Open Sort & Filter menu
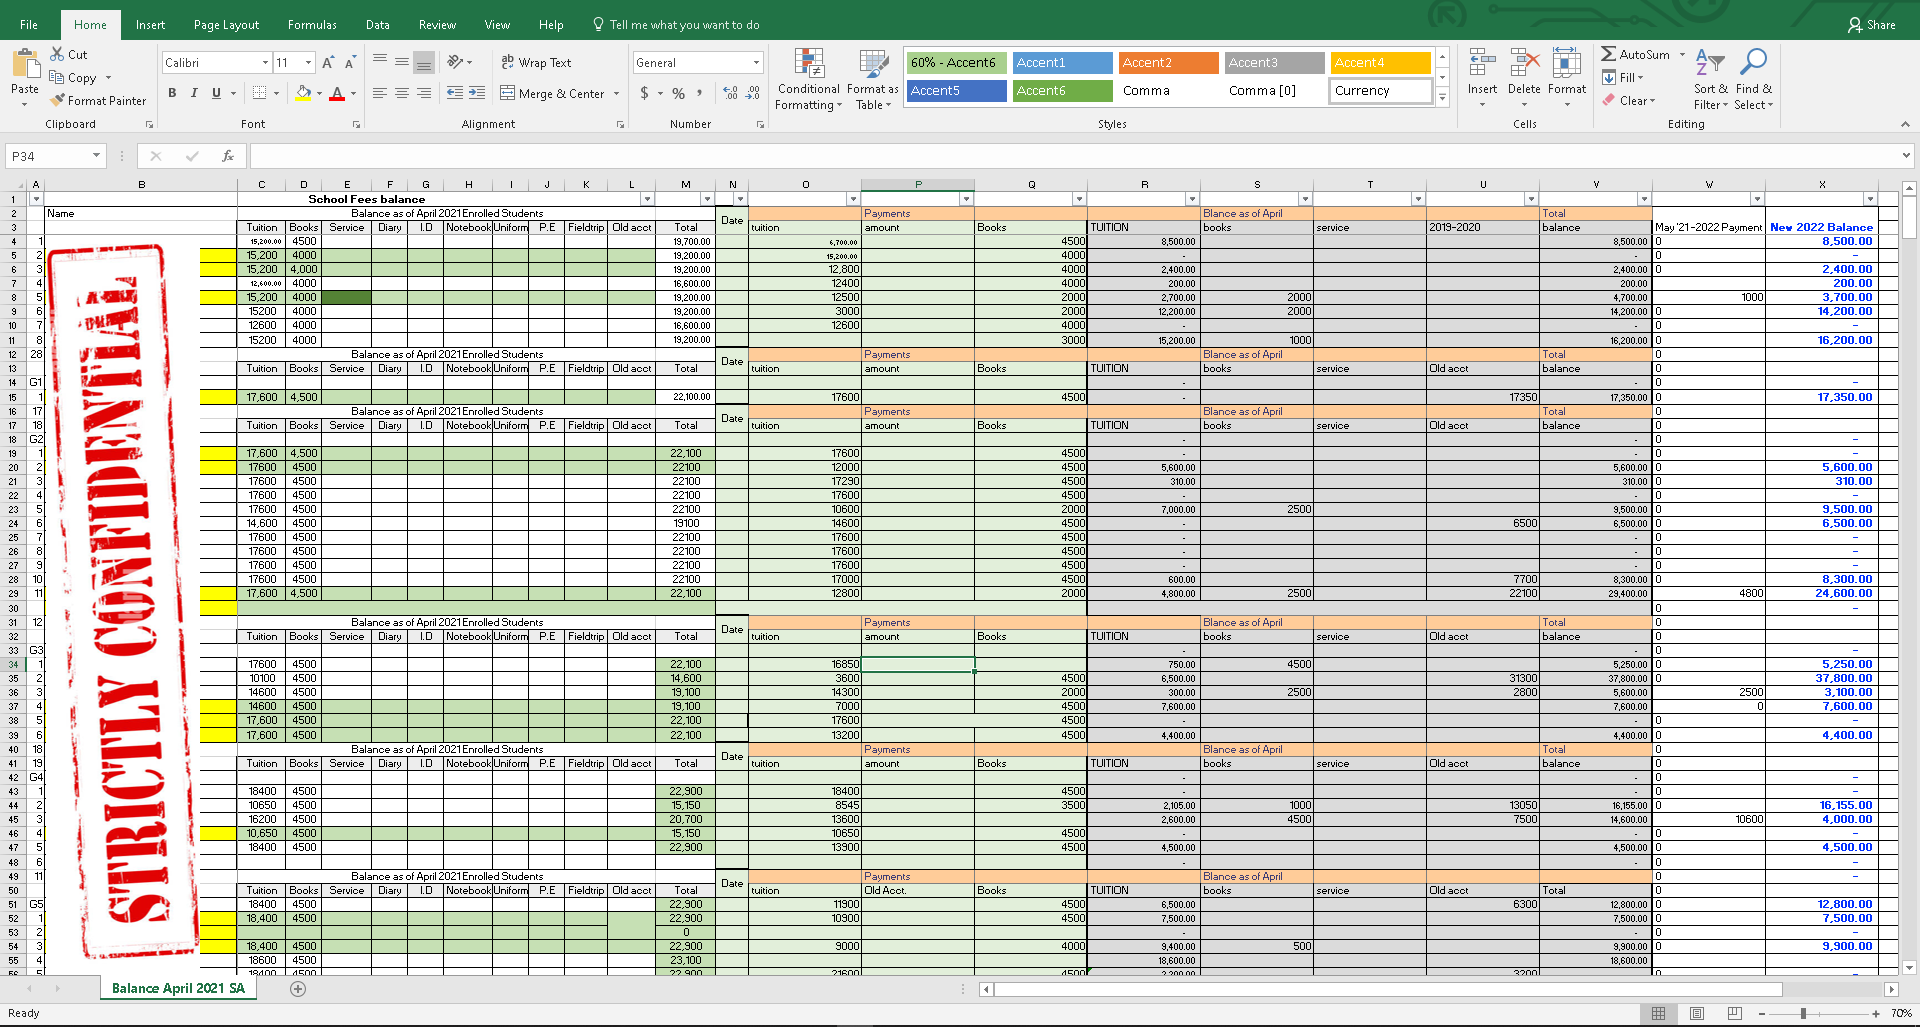 click(1710, 79)
